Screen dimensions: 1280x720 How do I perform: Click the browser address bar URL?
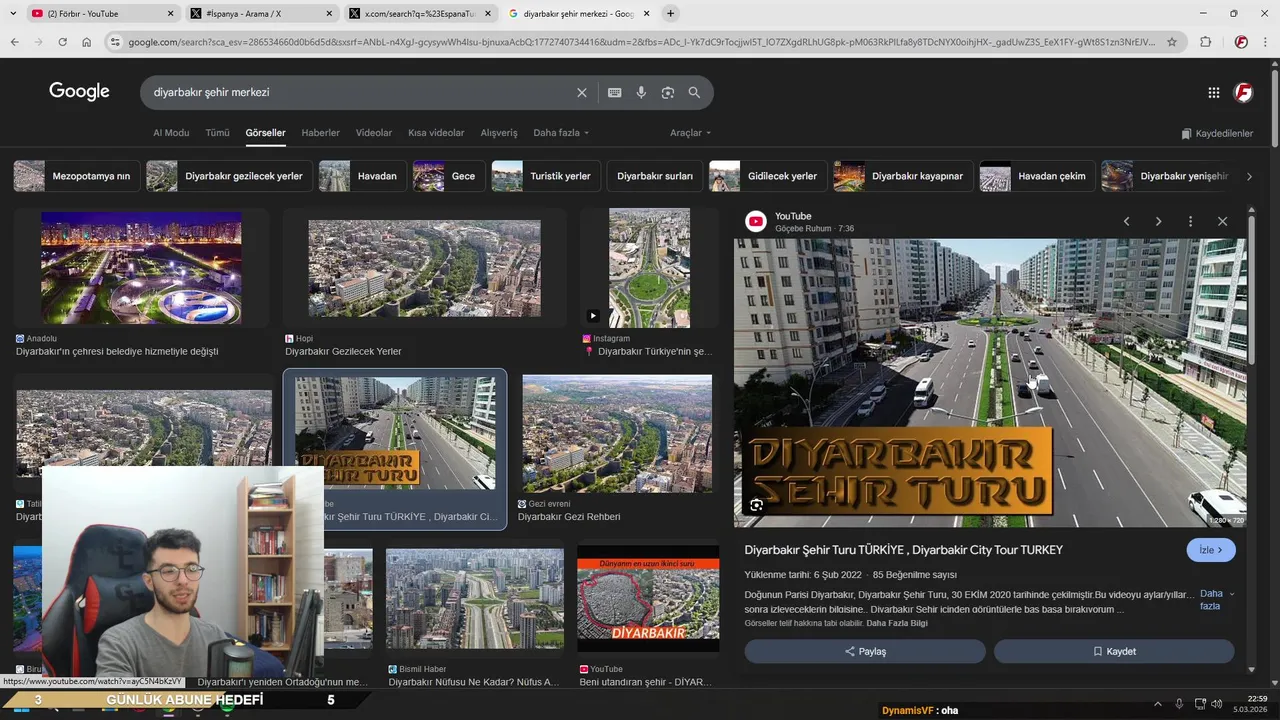click(x=640, y=42)
